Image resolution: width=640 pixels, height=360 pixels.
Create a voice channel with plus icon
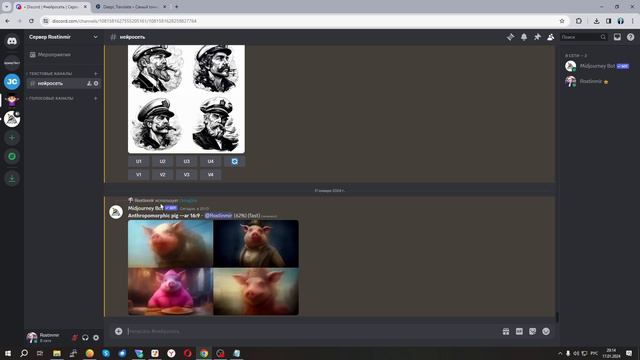tap(96, 98)
